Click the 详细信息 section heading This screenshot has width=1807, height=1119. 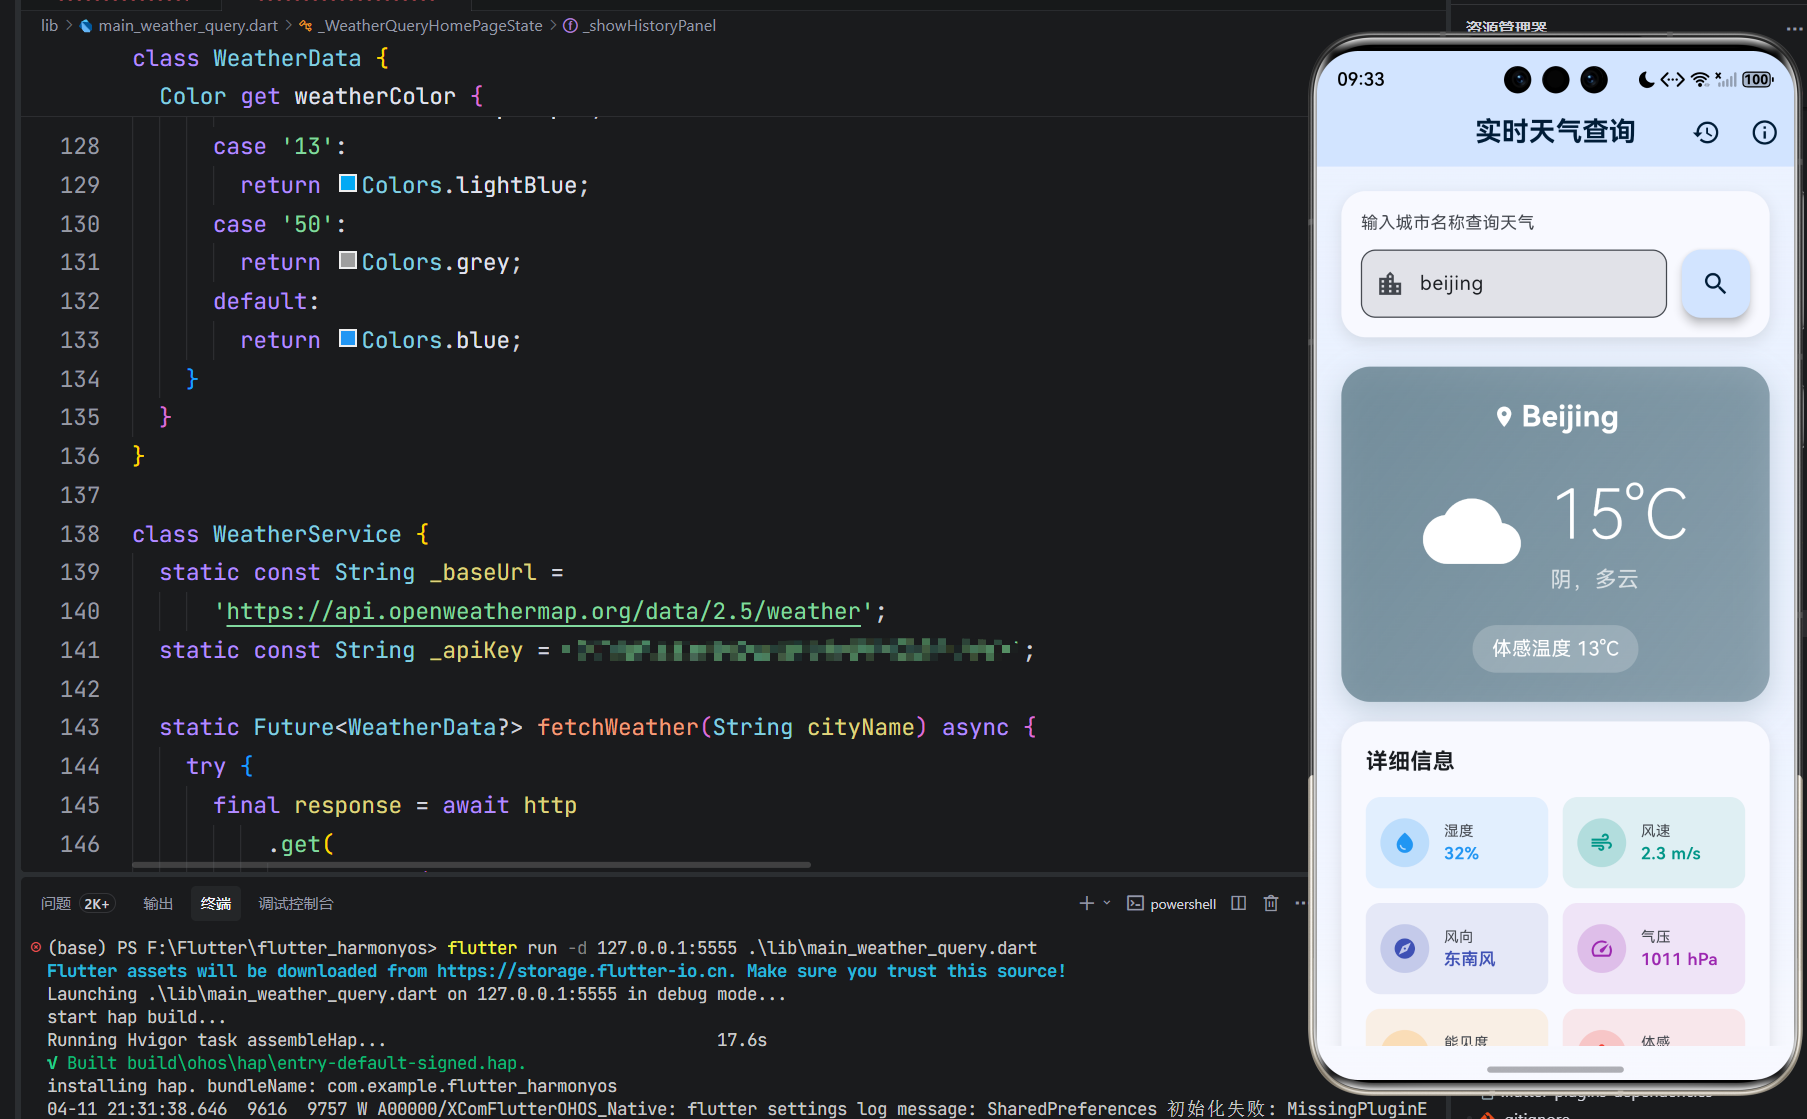coord(1410,761)
